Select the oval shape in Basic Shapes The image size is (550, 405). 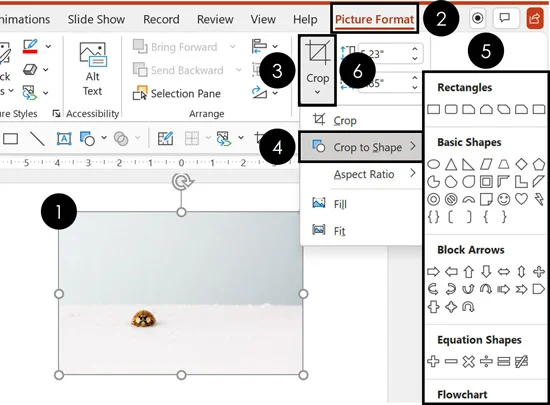click(x=434, y=164)
